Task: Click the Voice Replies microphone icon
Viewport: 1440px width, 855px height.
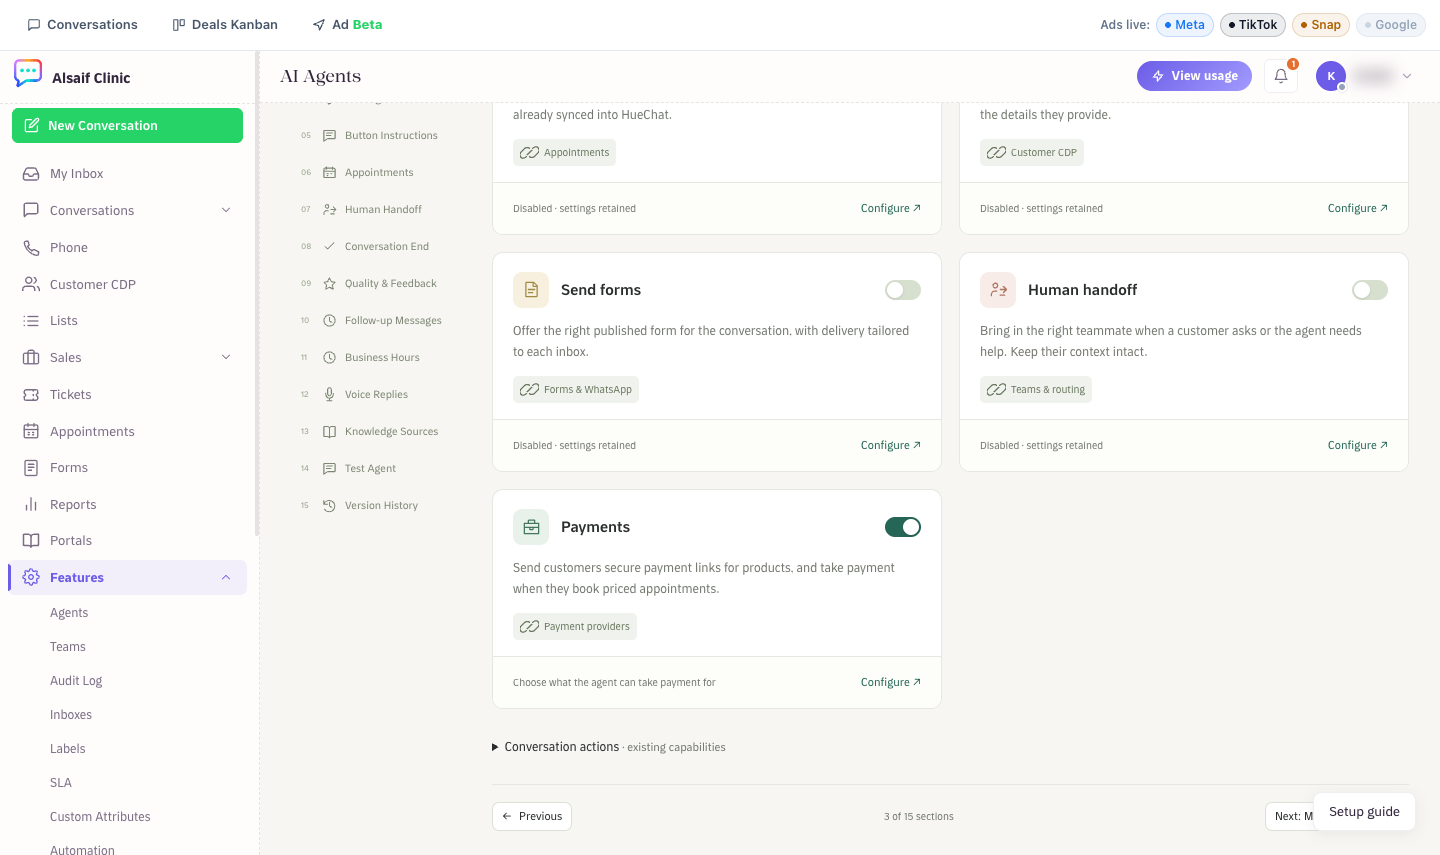Action: tap(329, 395)
